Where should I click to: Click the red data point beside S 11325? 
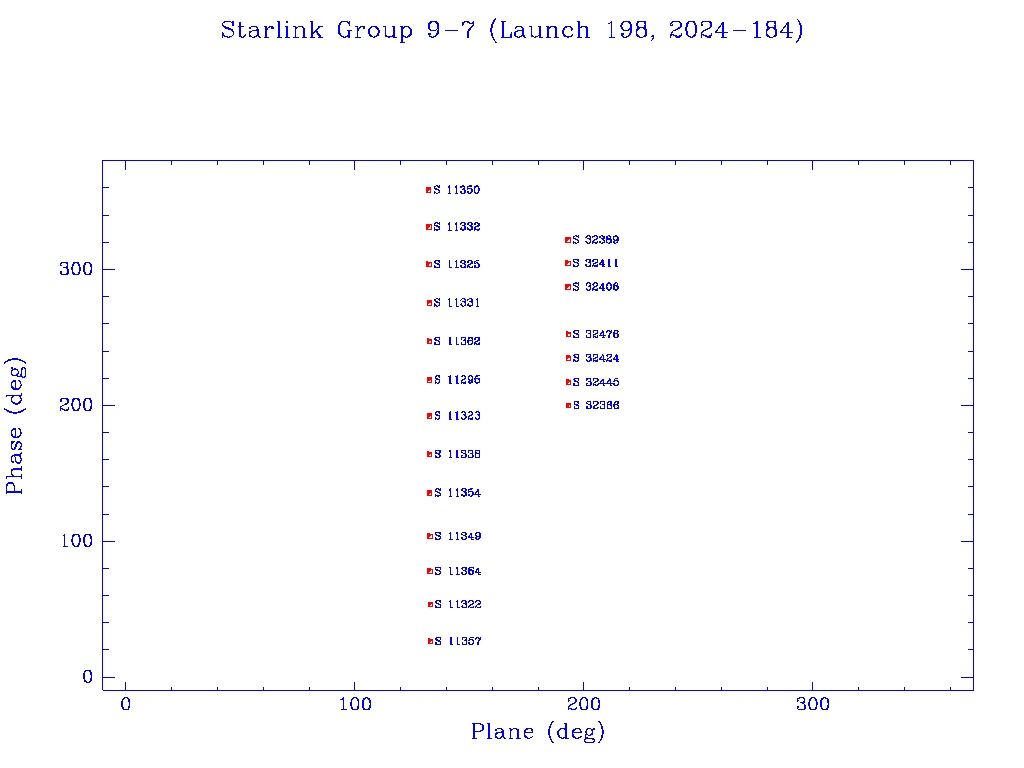429,264
